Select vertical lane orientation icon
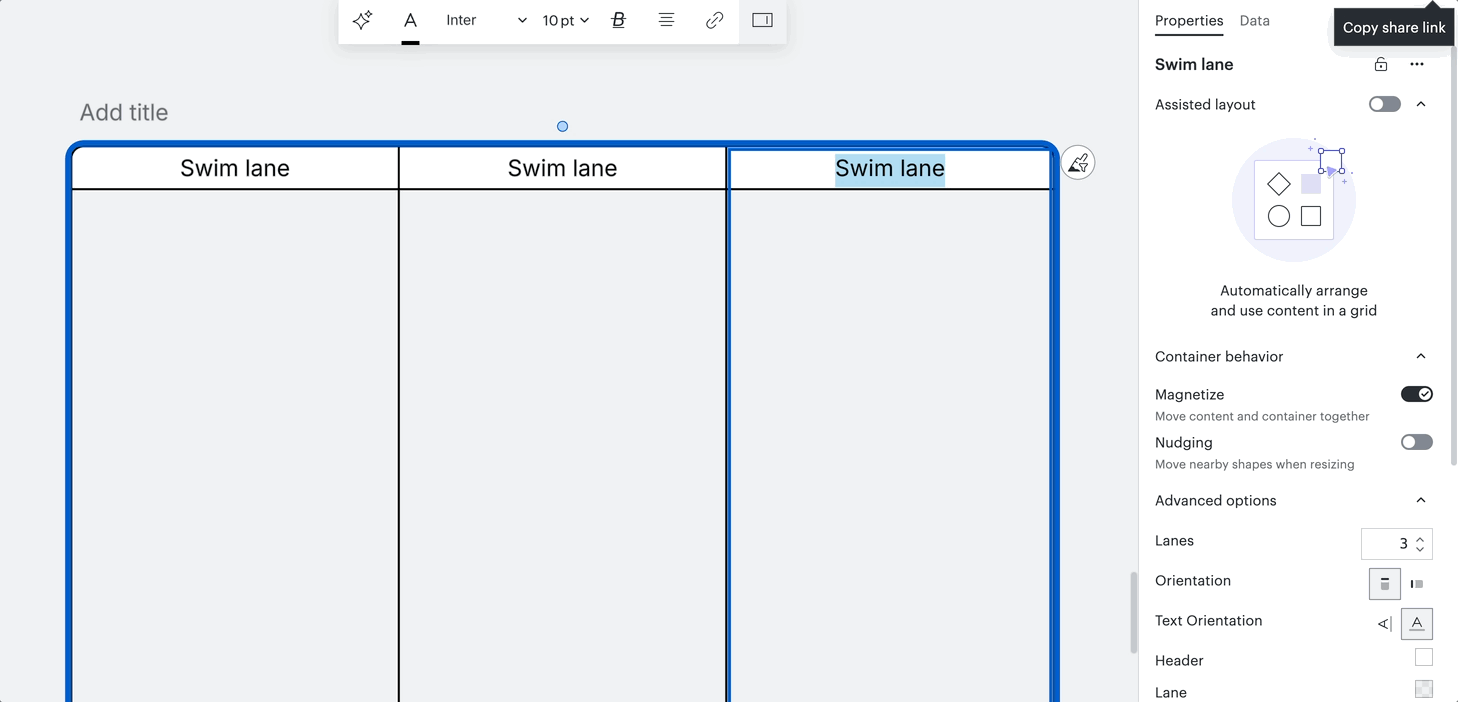This screenshot has height=702, width=1458. click(x=1385, y=584)
